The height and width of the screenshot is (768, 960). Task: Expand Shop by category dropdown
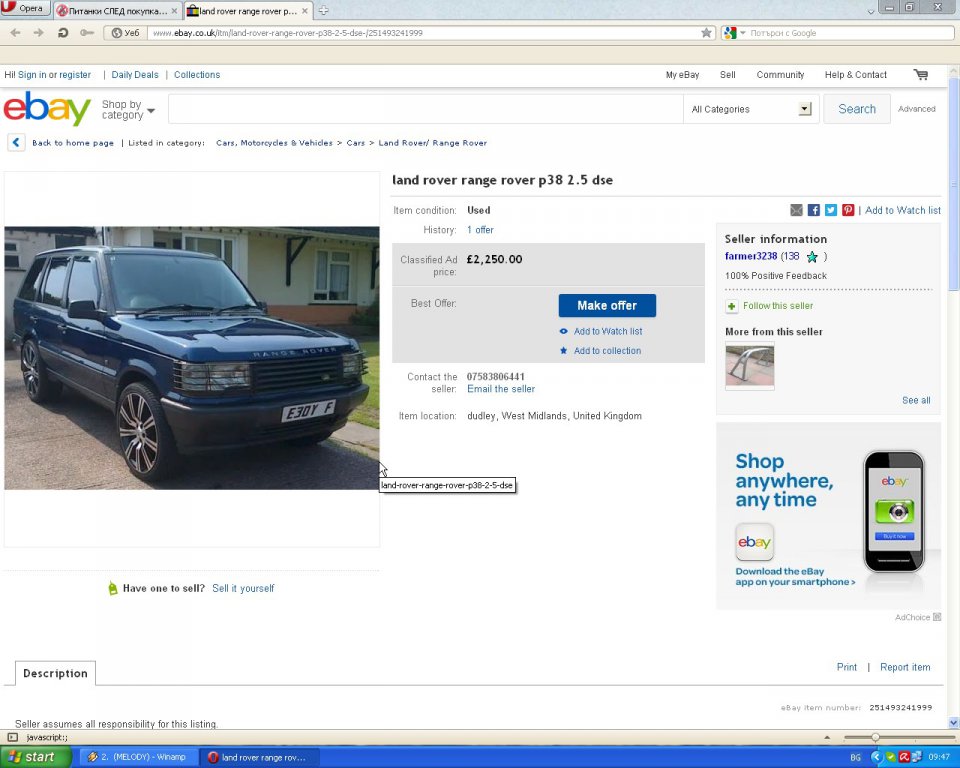tap(128, 110)
